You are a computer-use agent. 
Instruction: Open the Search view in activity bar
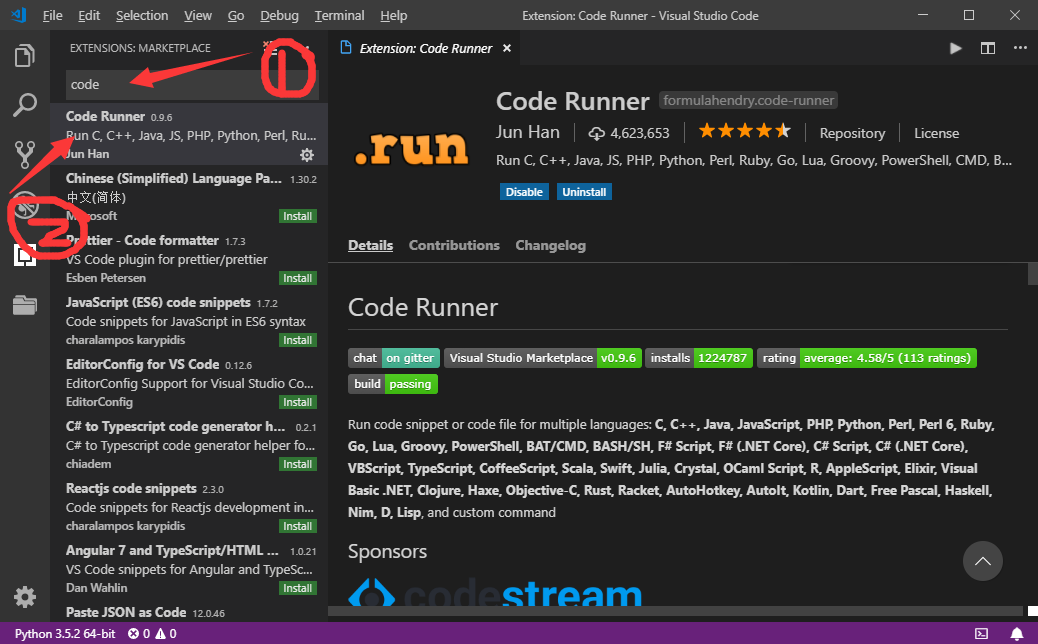tap(25, 104)
